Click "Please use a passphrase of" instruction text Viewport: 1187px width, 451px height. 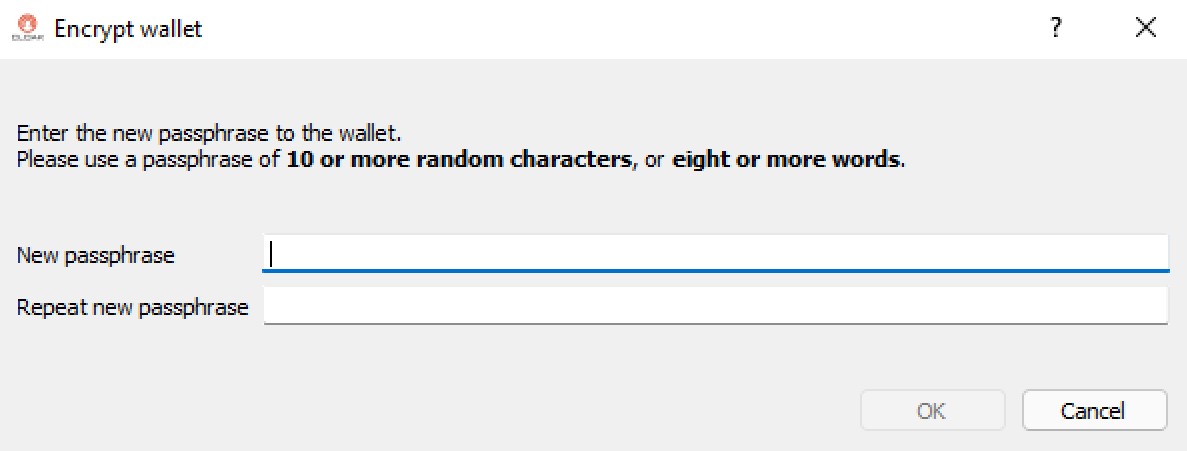150,160
